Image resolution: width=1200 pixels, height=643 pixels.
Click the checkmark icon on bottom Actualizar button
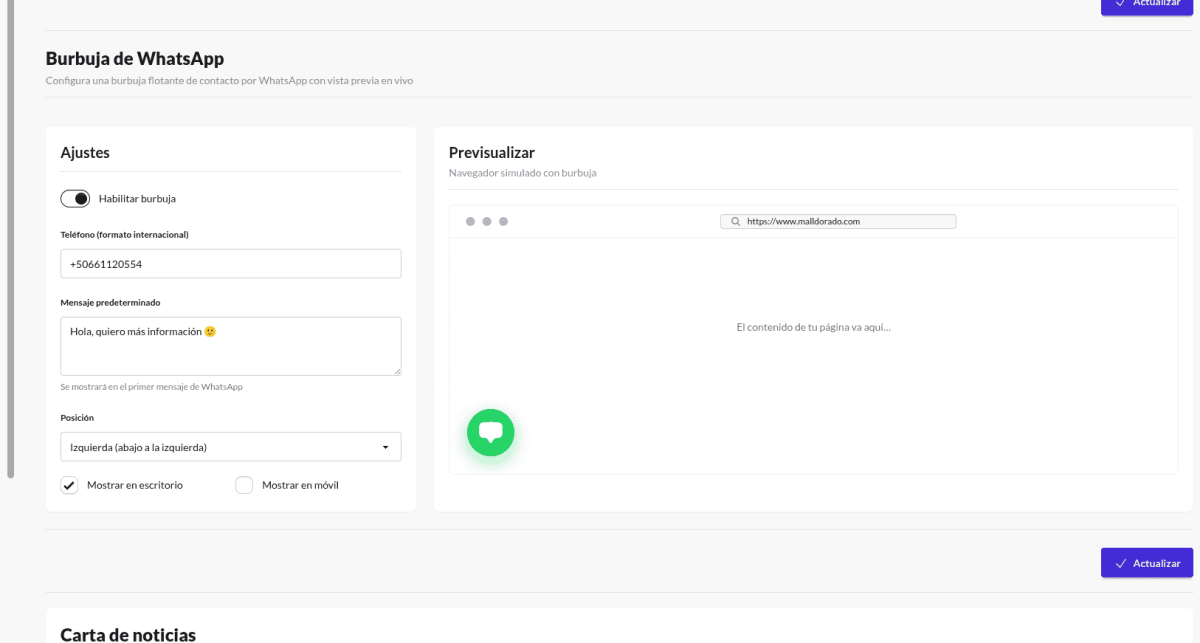(1121, 562)
